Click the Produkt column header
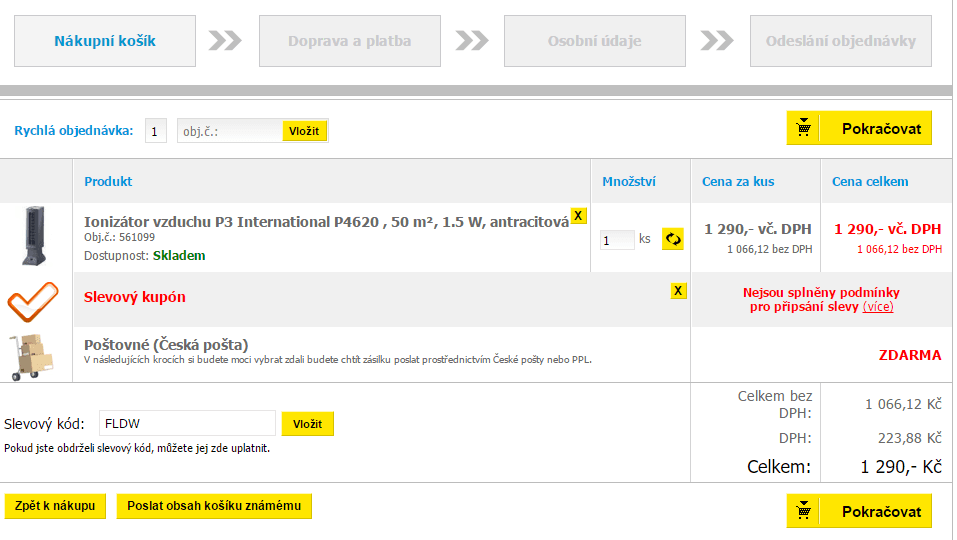This screenshot has width=957, height=540. pos(108,181)
